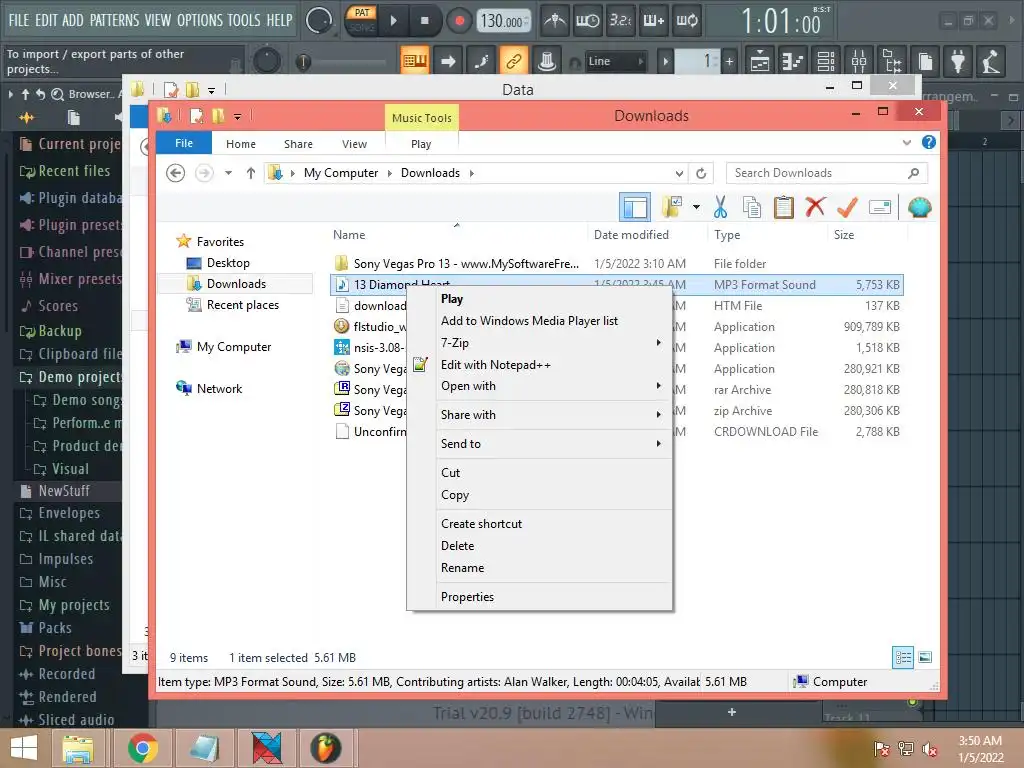Open the Line snap dropdown

click(615, 61)
